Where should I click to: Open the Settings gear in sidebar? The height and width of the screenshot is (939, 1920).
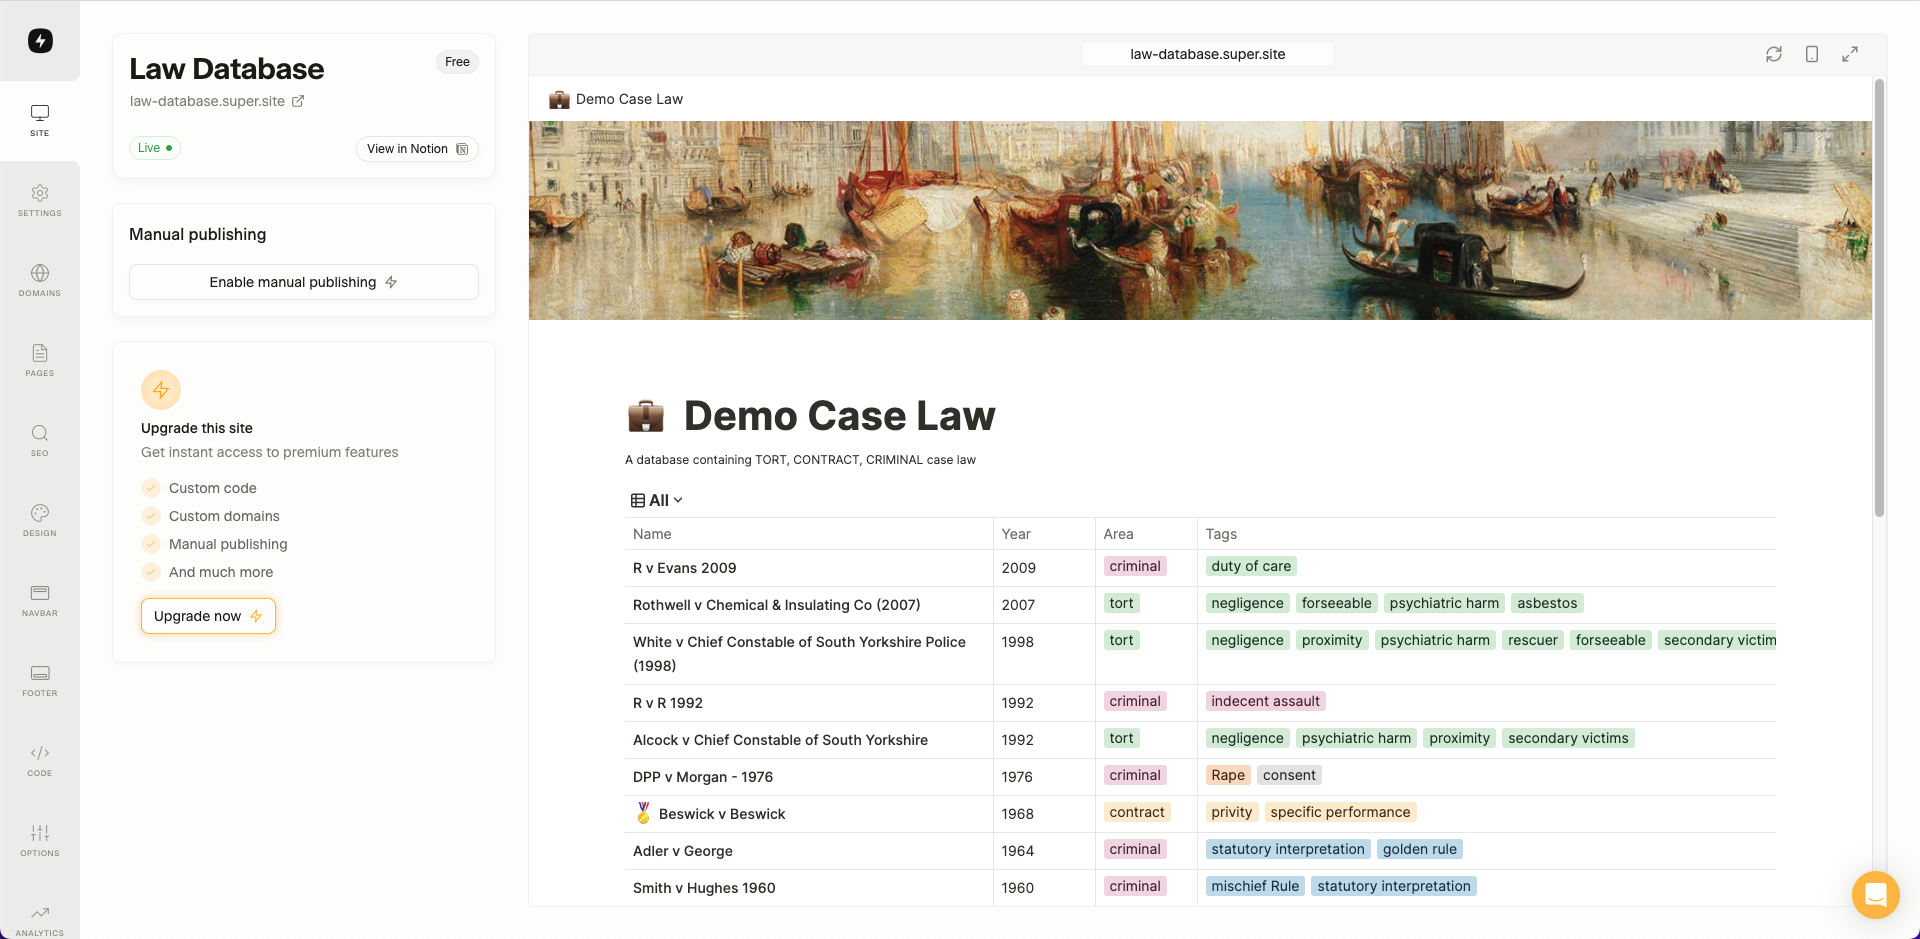click(40, 200)
